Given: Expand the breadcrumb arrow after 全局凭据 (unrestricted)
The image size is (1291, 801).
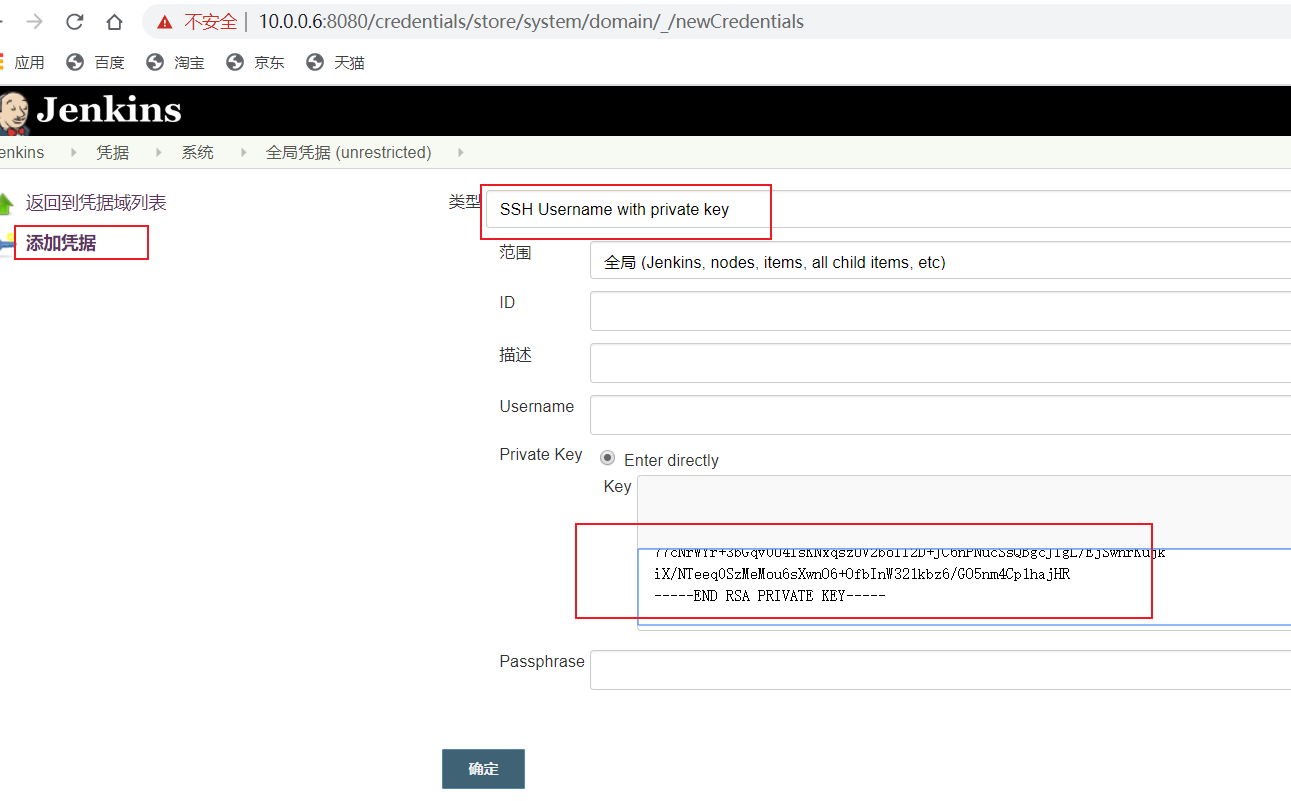Looking at the screenshot, I should click(460, 153).
